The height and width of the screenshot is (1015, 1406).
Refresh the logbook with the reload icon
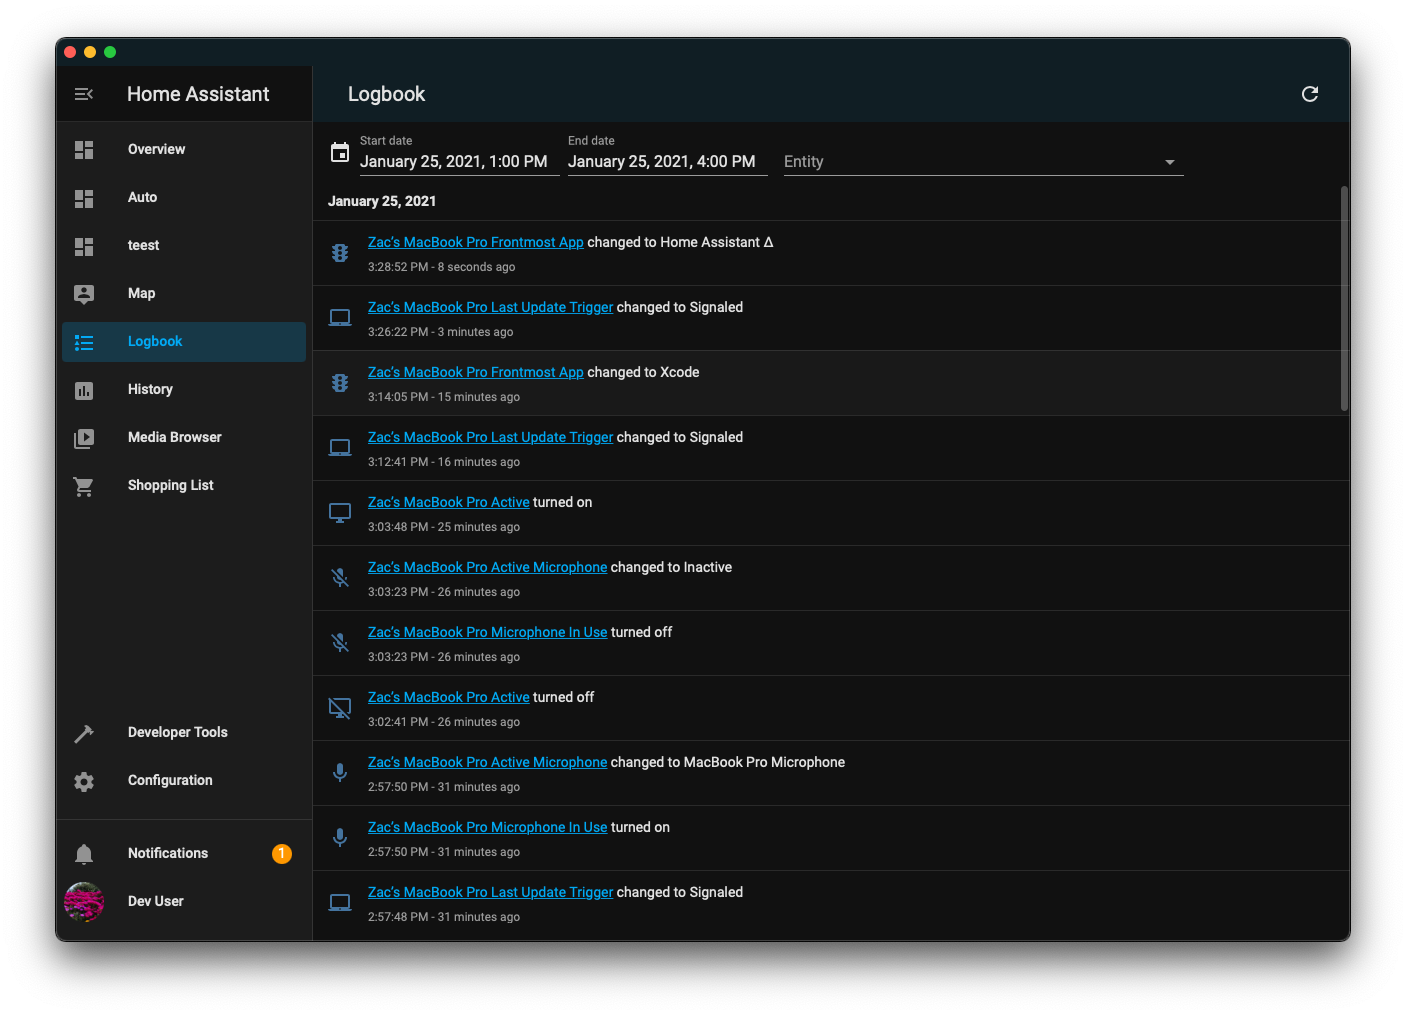(x=1310, y=94)
